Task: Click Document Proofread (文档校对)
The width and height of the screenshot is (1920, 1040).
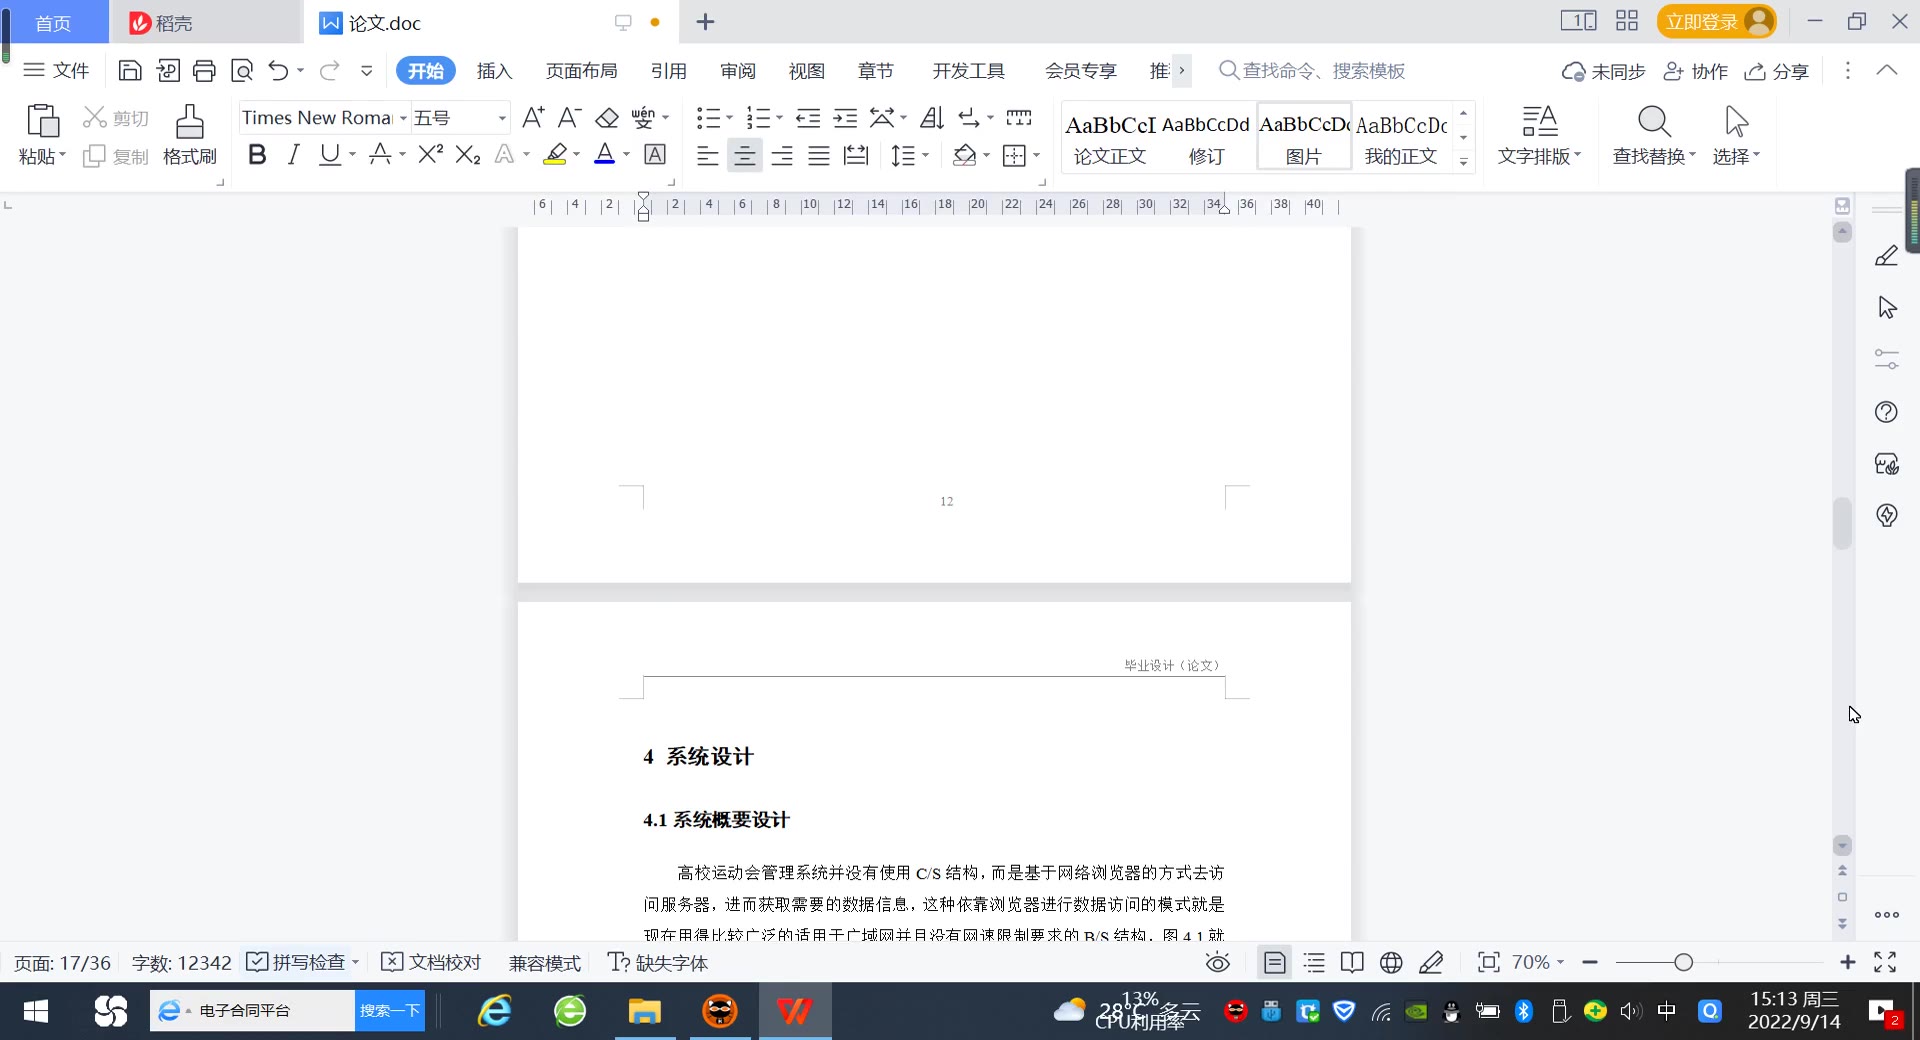Action: pyautogui.click(x=432, y=962)
